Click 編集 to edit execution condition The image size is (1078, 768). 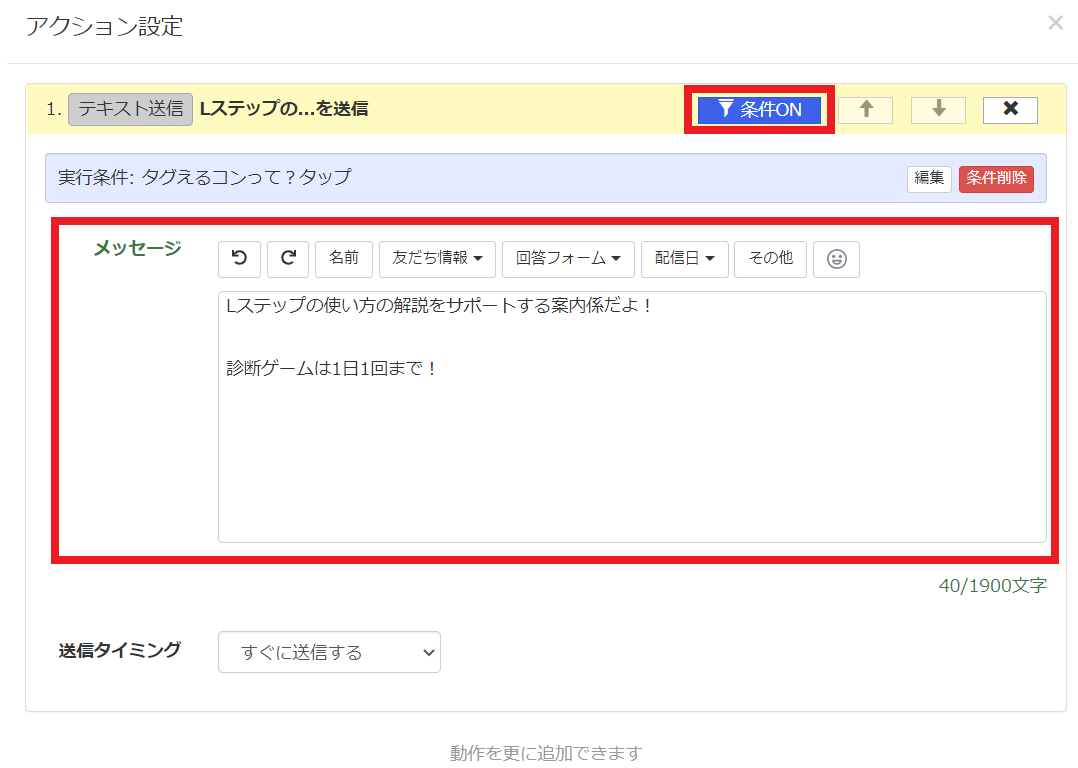click(929, 179)
